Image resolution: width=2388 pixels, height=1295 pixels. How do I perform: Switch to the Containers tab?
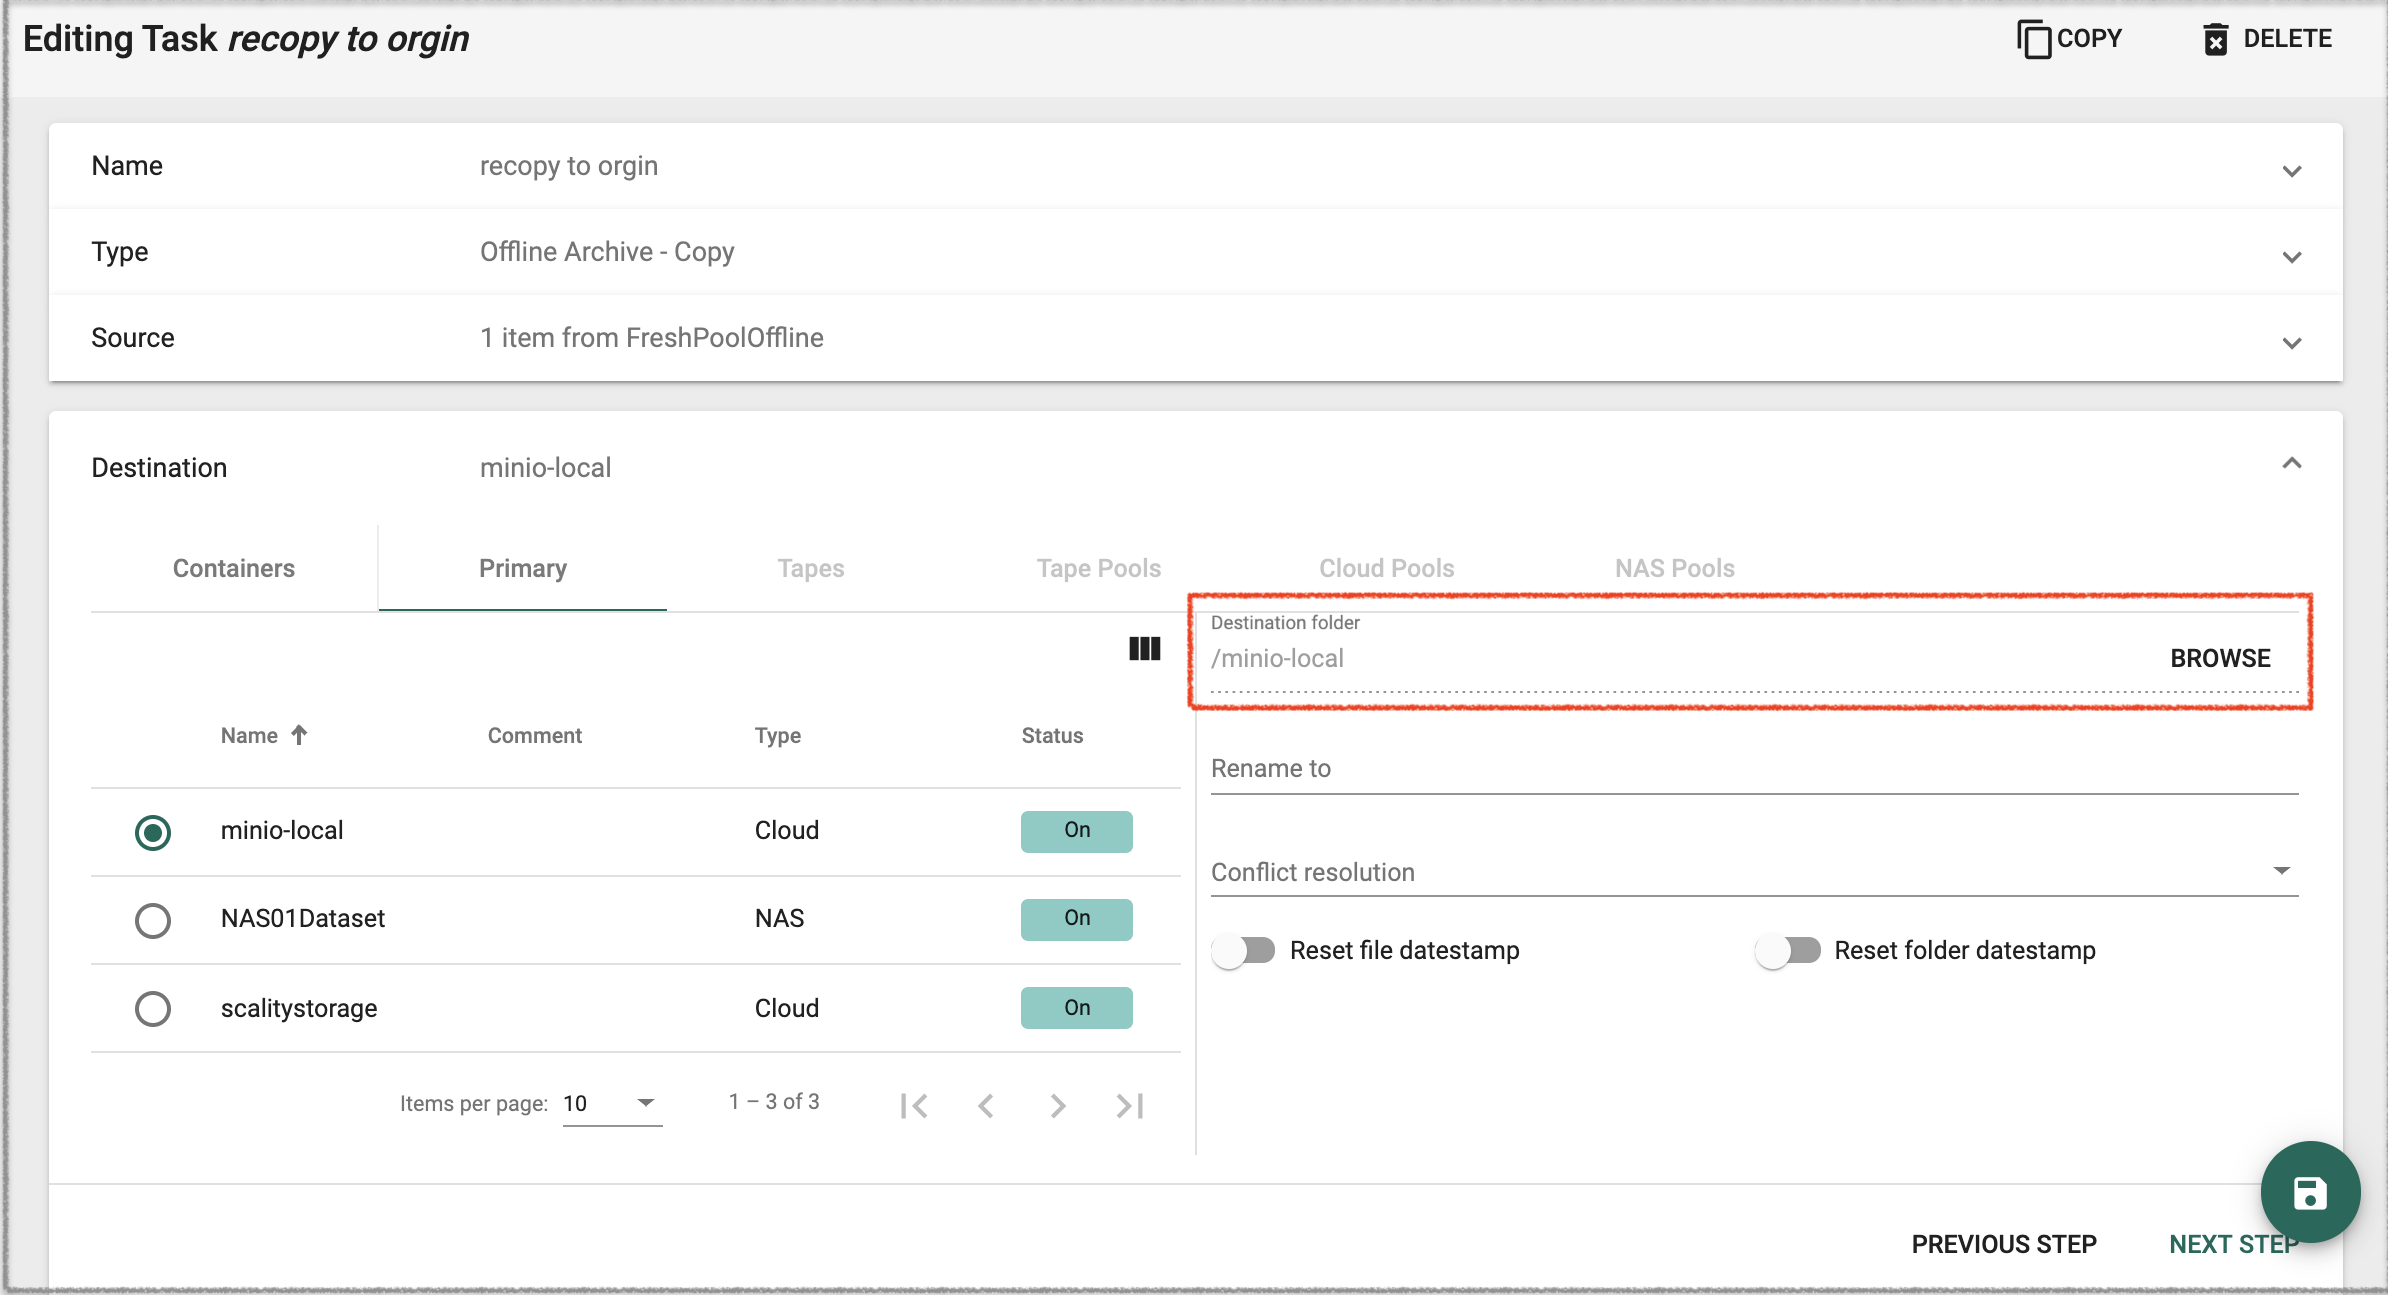click(x=234, y=568)
